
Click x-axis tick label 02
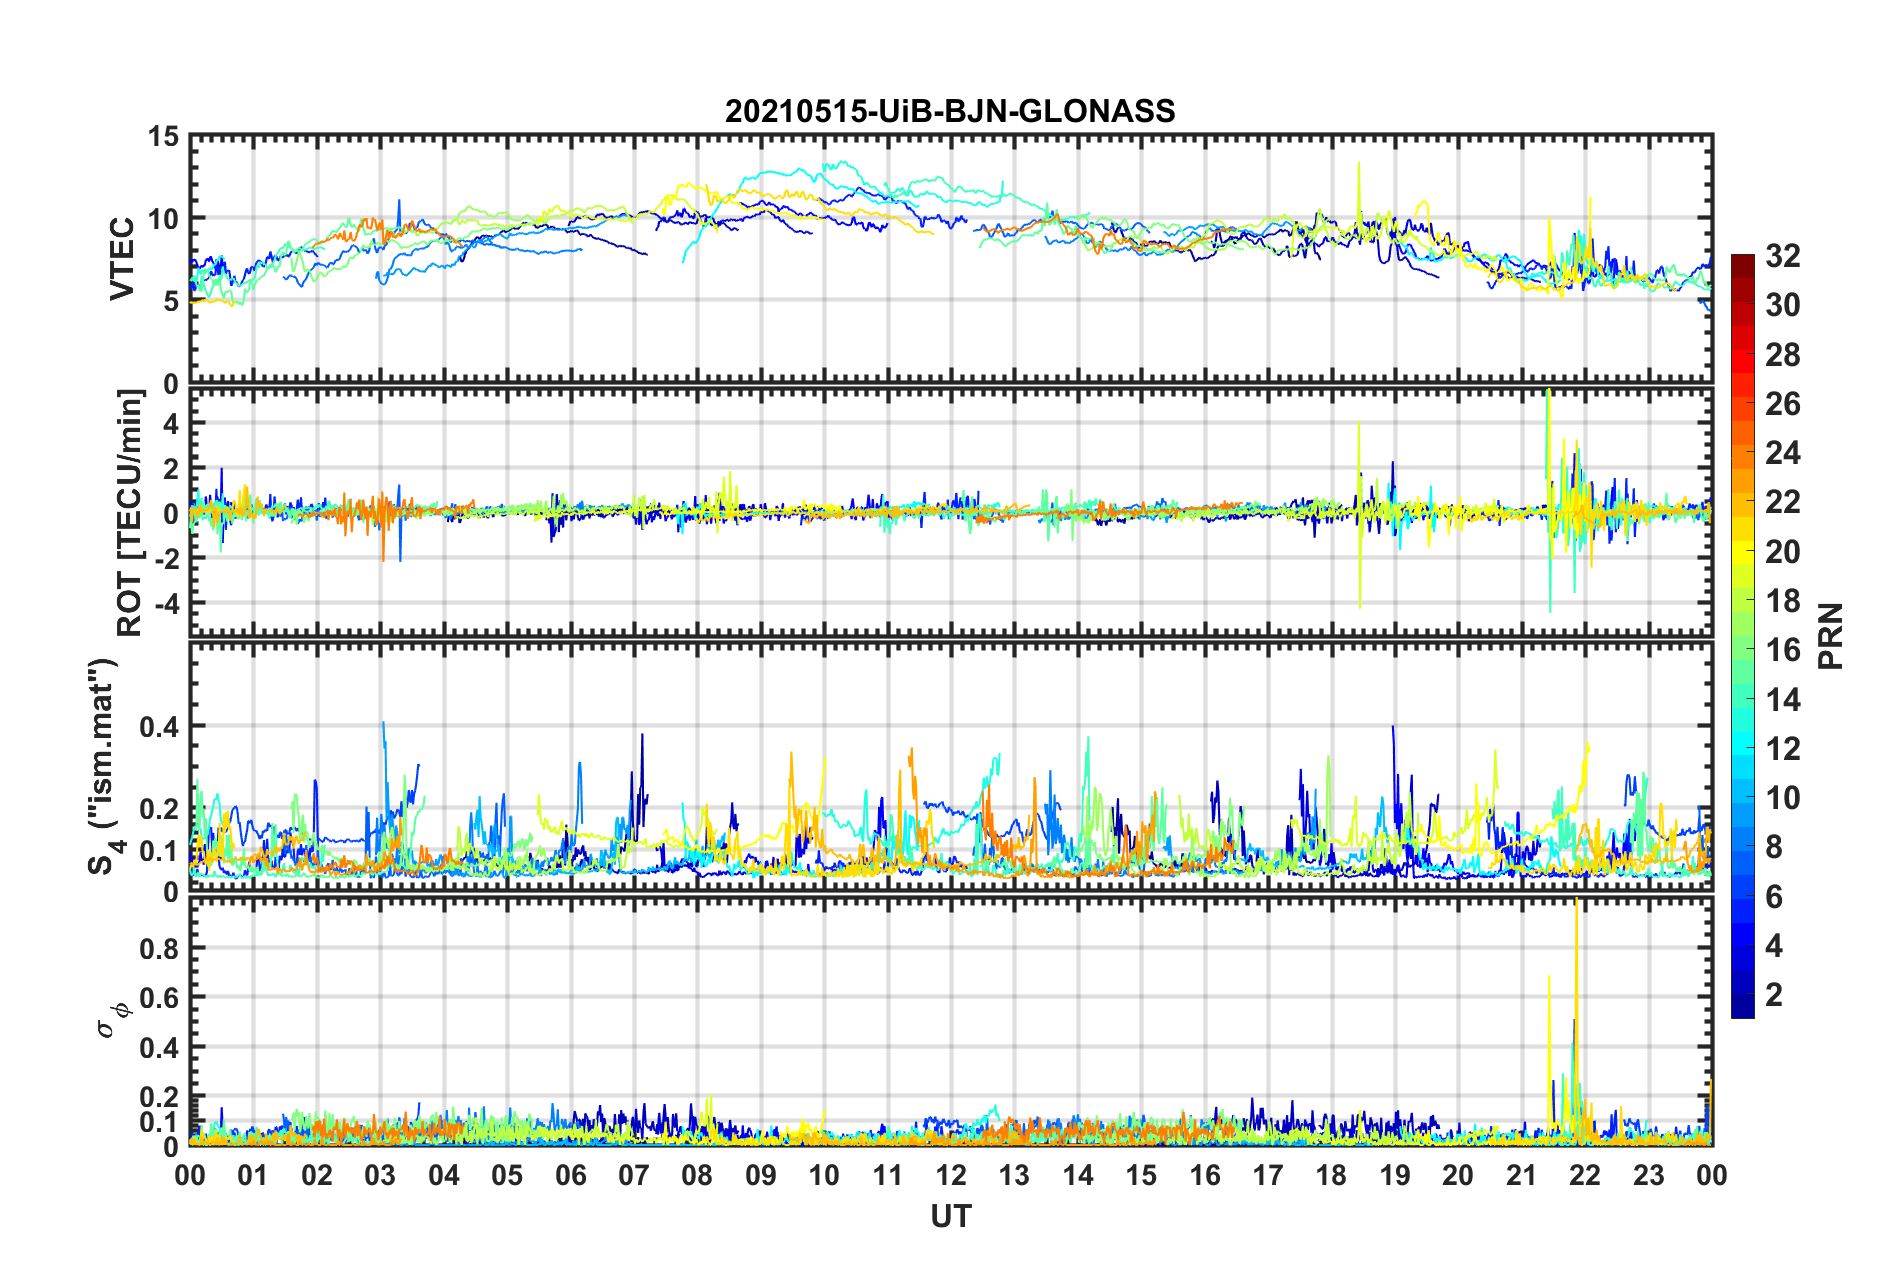pos(317,1175)
